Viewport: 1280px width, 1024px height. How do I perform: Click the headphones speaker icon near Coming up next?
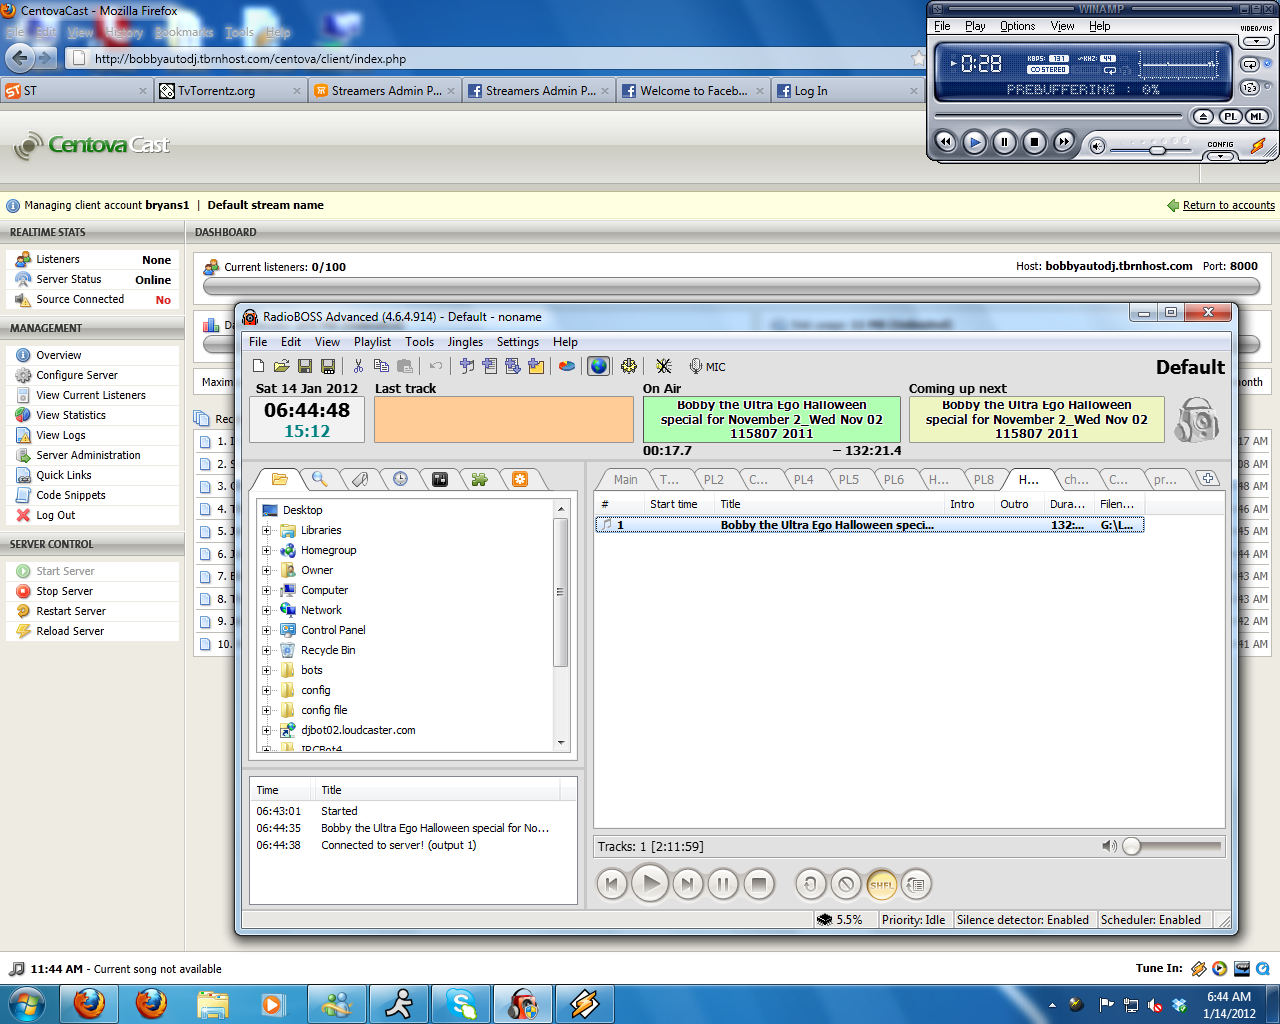pos(1197,420)
